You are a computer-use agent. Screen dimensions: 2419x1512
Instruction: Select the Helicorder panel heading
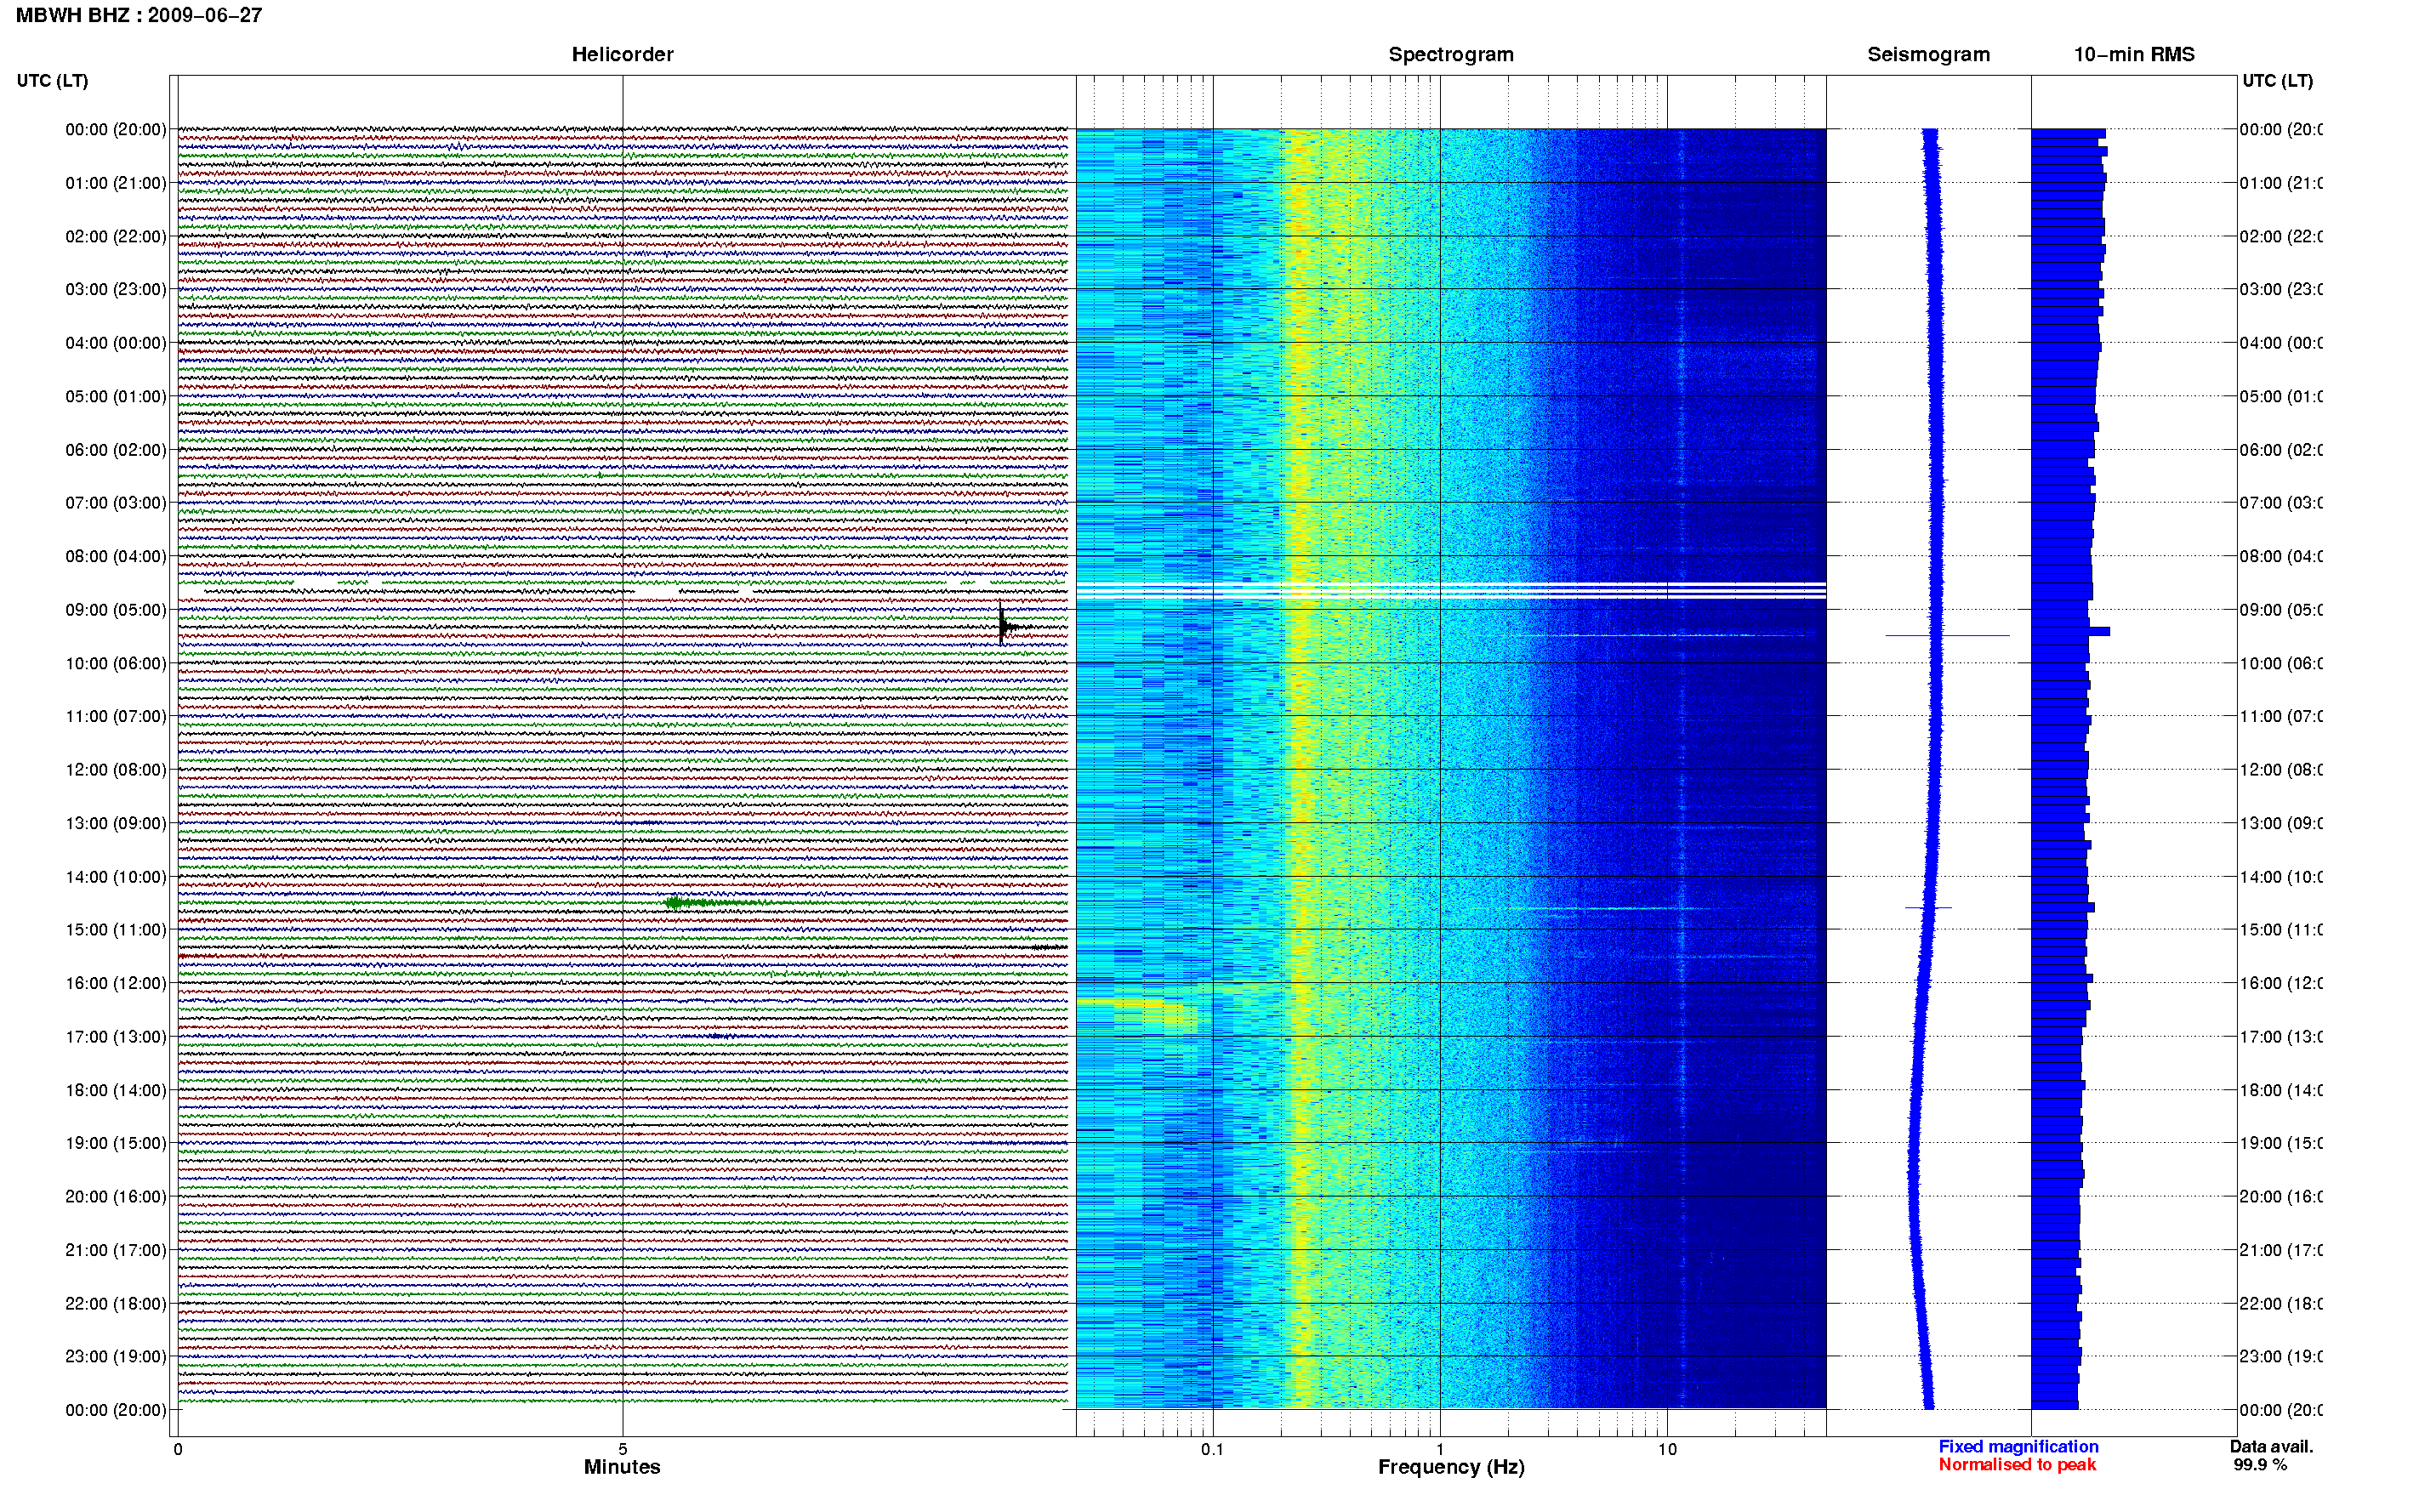[622, 55]
